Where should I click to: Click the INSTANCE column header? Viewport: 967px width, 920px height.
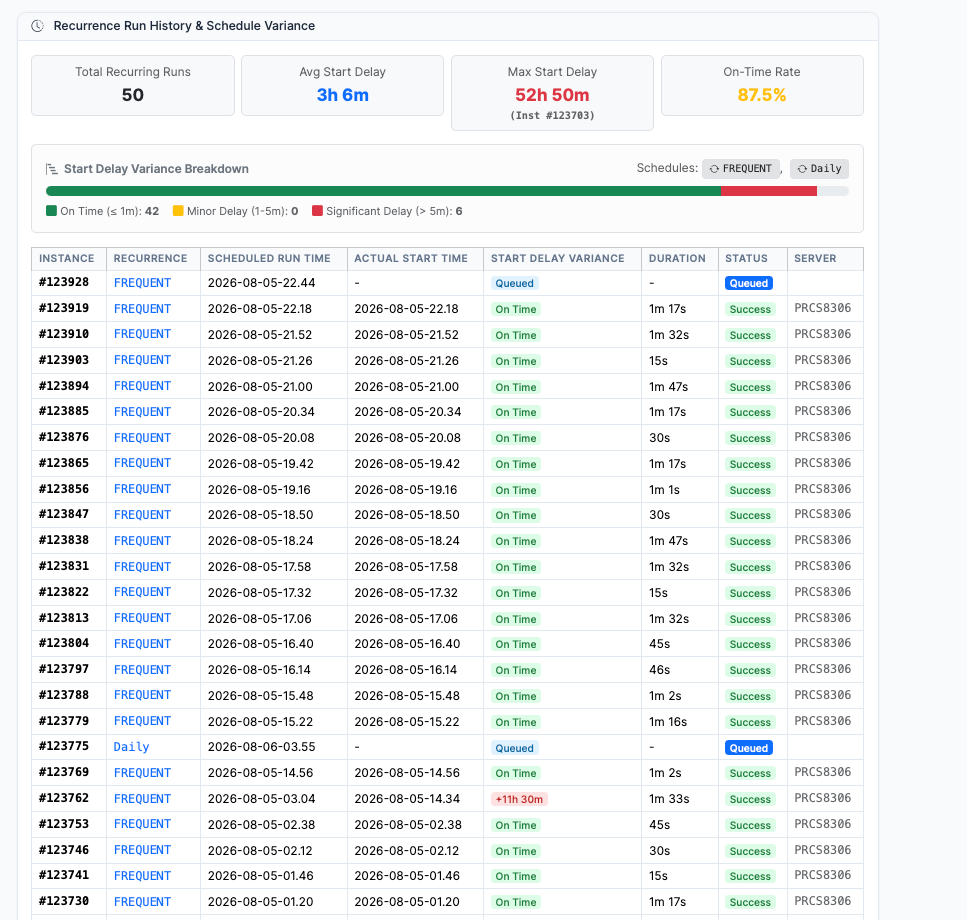coord(67,258)
